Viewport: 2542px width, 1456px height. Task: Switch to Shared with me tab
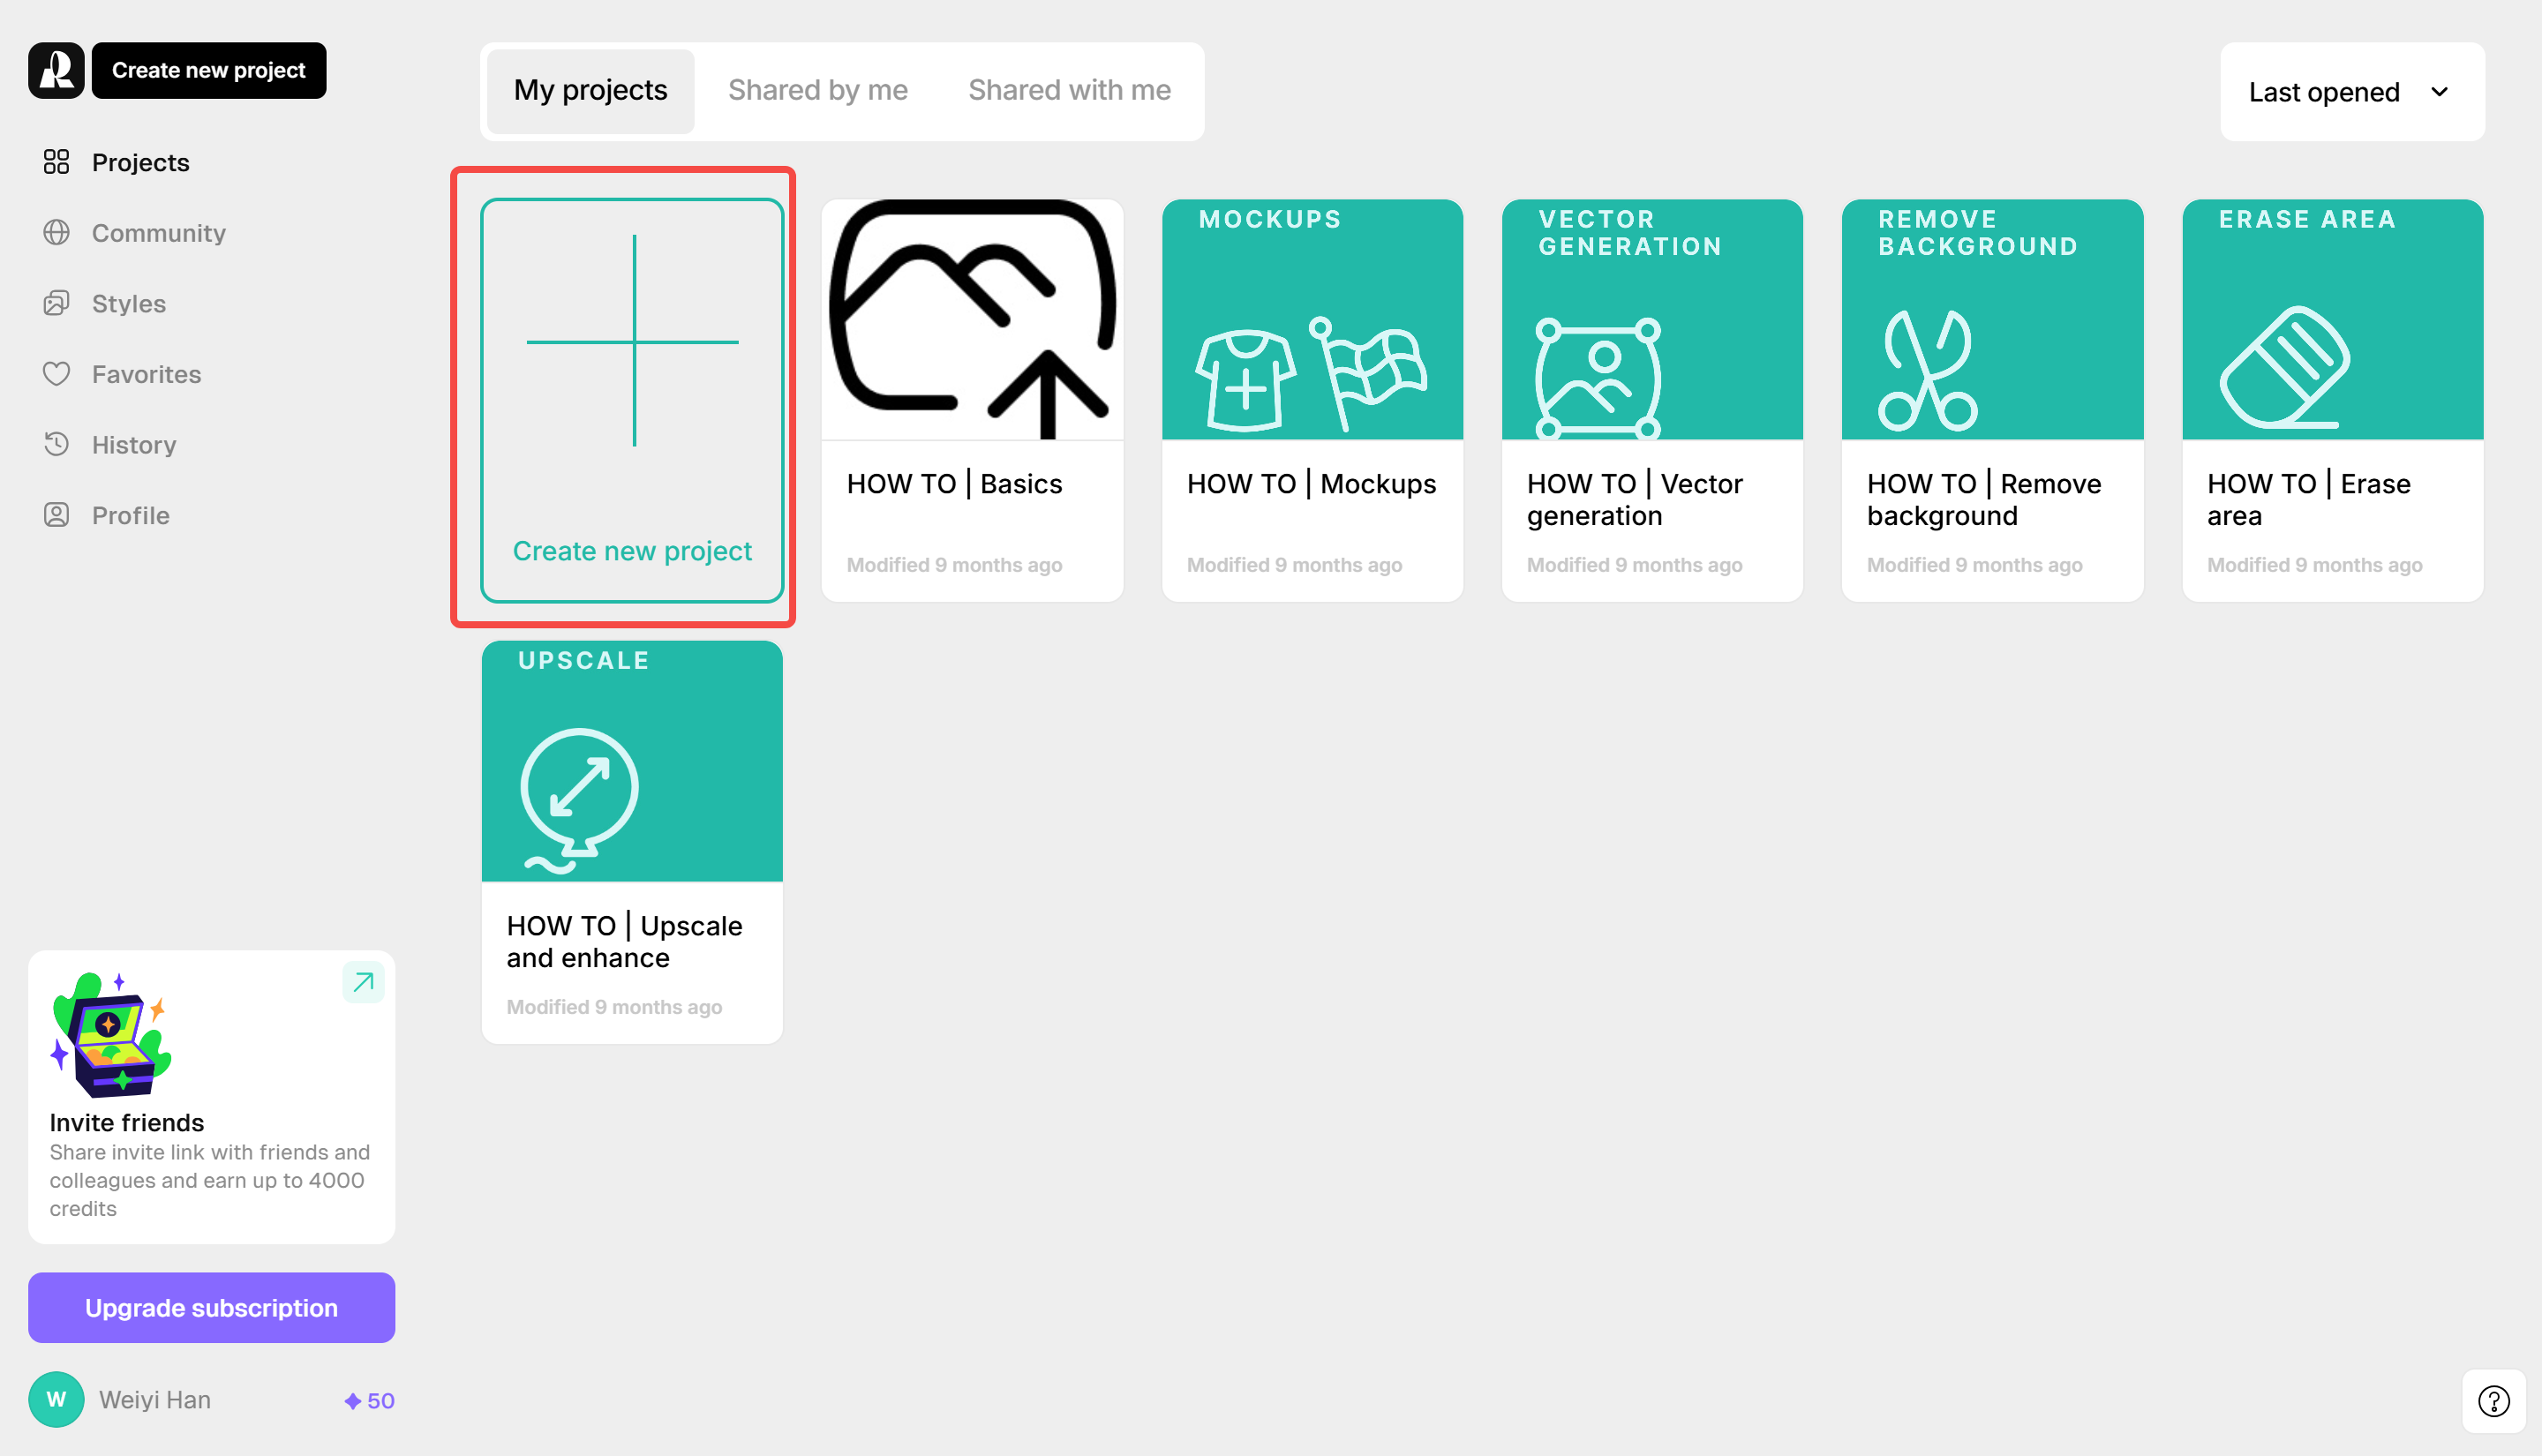1068,90
